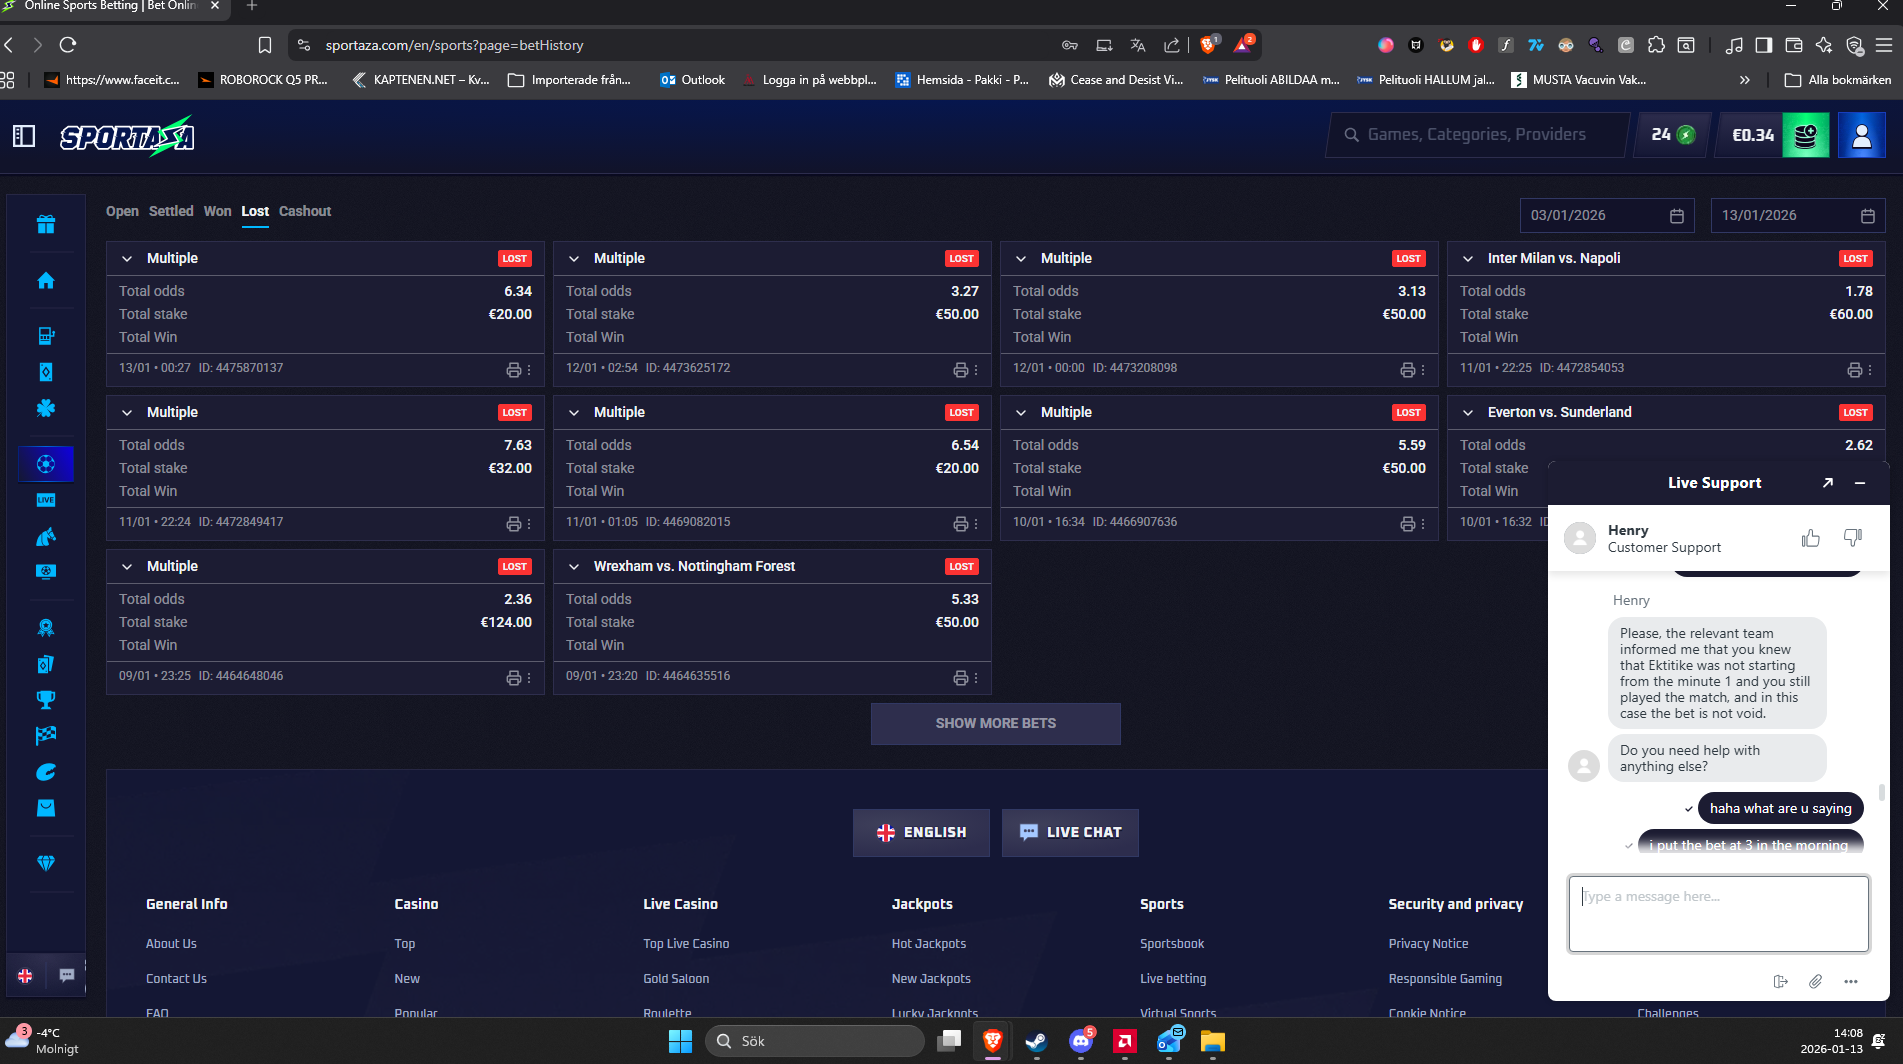Give thumbs up to Henry support
Image resolution: width=1903 pixels, height=1064 pixels.
click(x=1811, y=538)
